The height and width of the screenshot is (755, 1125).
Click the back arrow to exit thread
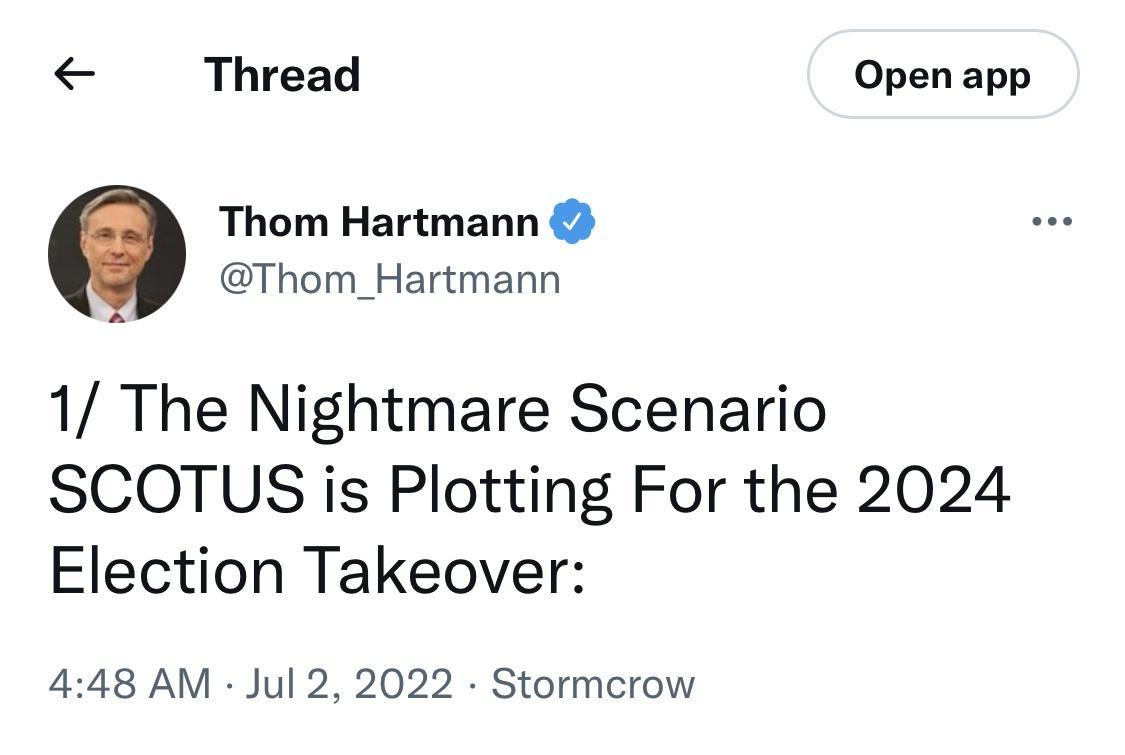point(75,72)
